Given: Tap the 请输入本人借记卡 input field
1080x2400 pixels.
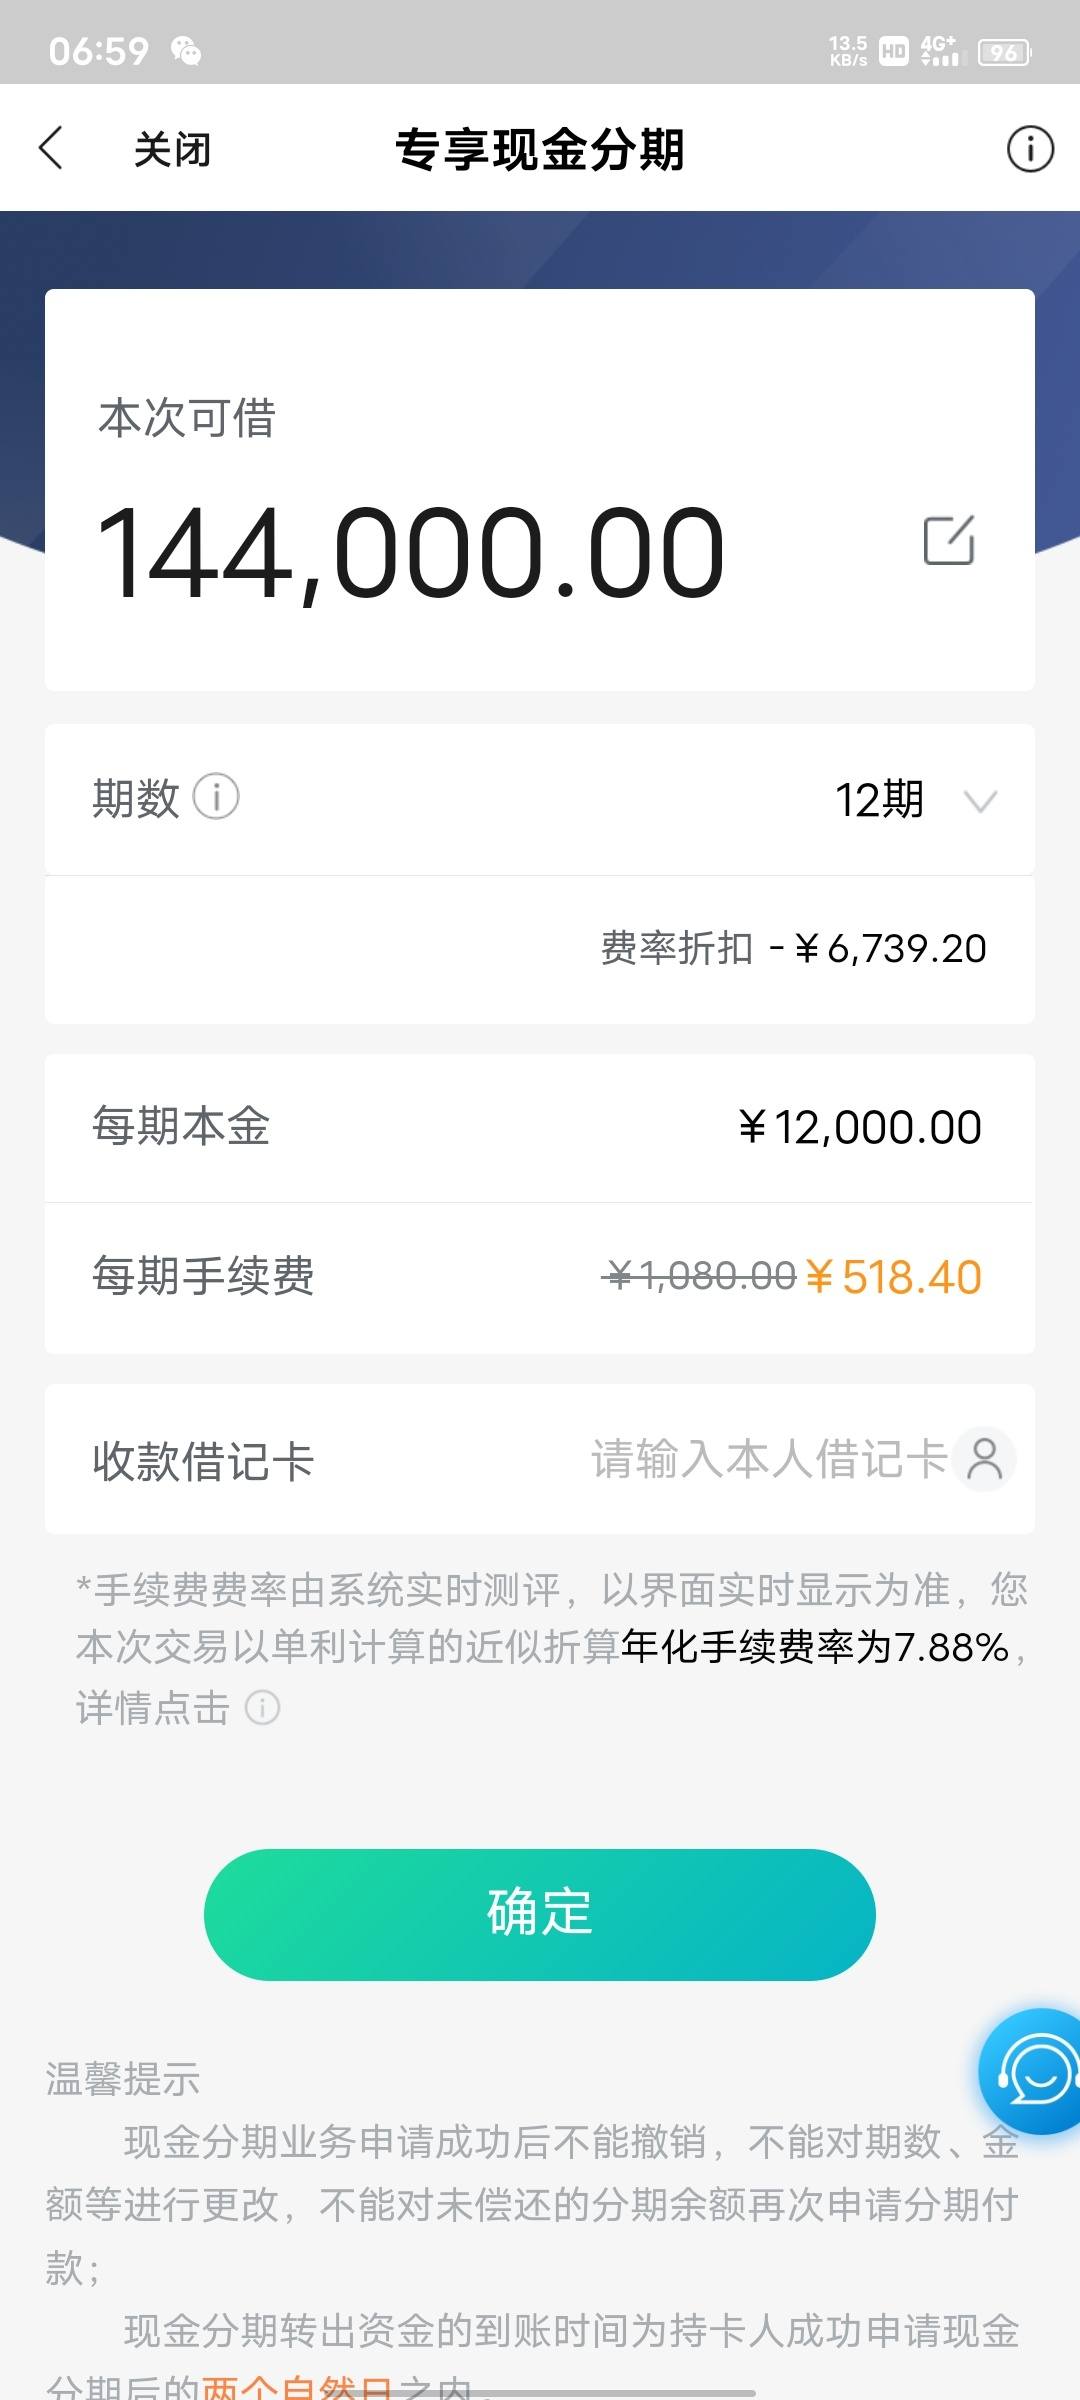Looking at the screenshot, I should click(x=769, y=1459).
